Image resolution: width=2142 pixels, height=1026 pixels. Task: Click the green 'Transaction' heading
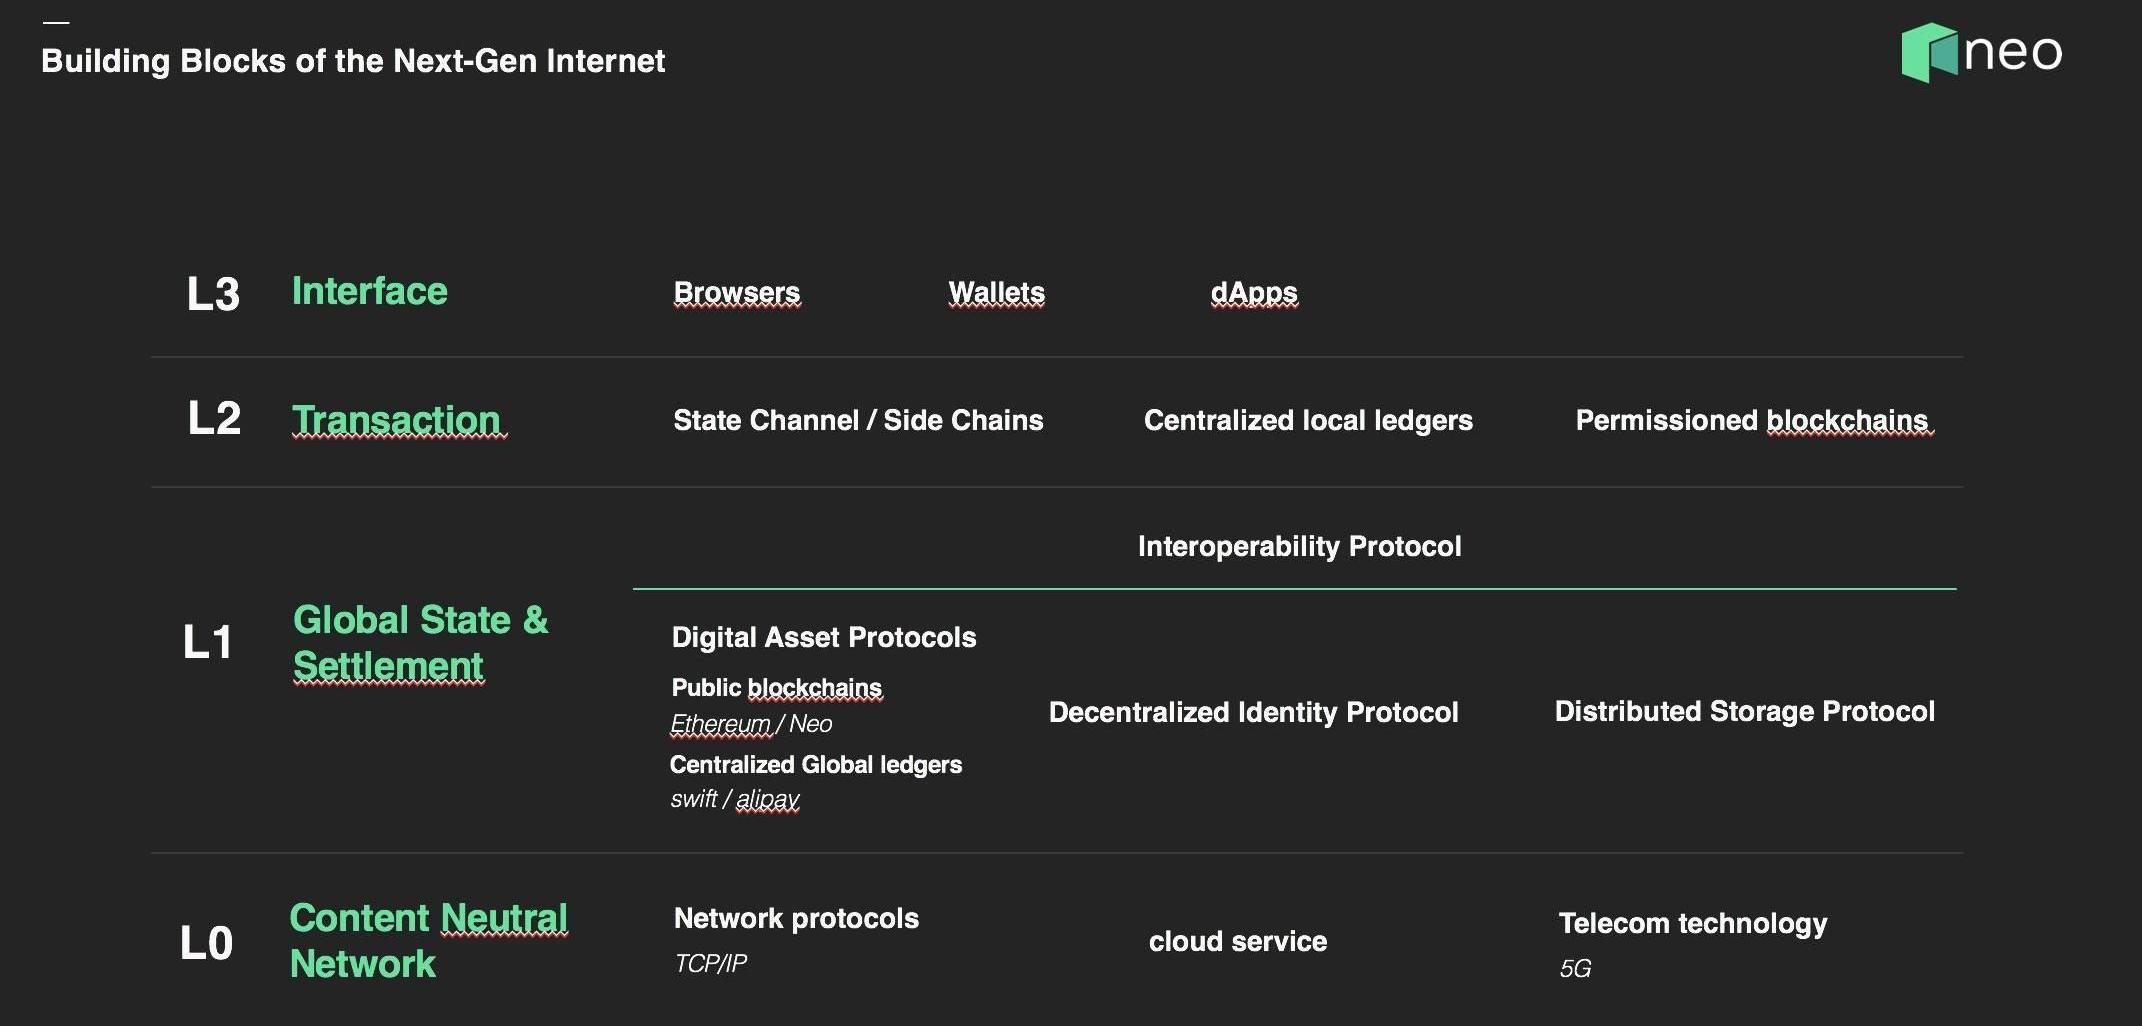coord(396,420)
